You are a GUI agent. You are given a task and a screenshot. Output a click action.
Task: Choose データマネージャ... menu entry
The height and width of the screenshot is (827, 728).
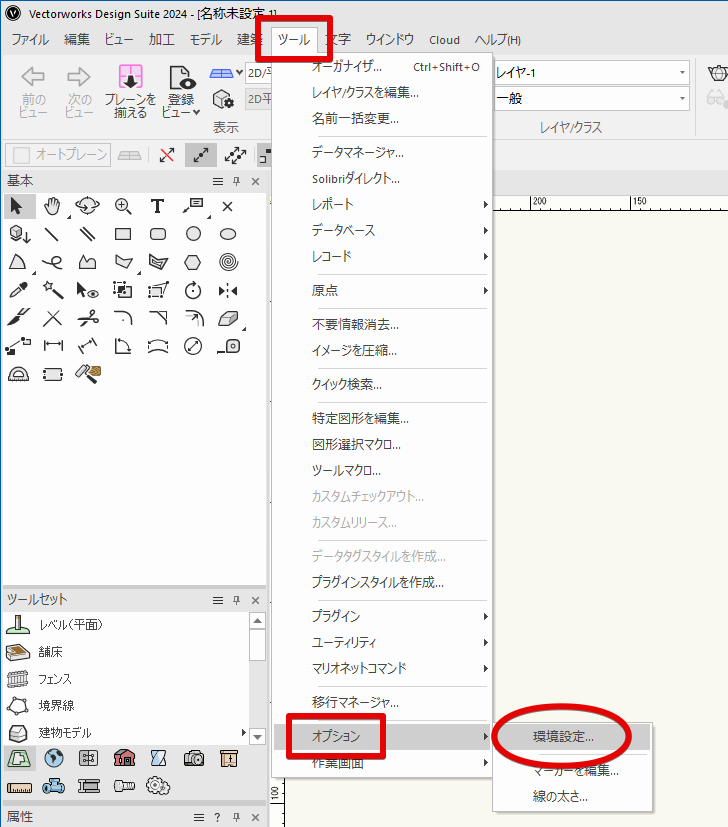click(x=382, y=152)
